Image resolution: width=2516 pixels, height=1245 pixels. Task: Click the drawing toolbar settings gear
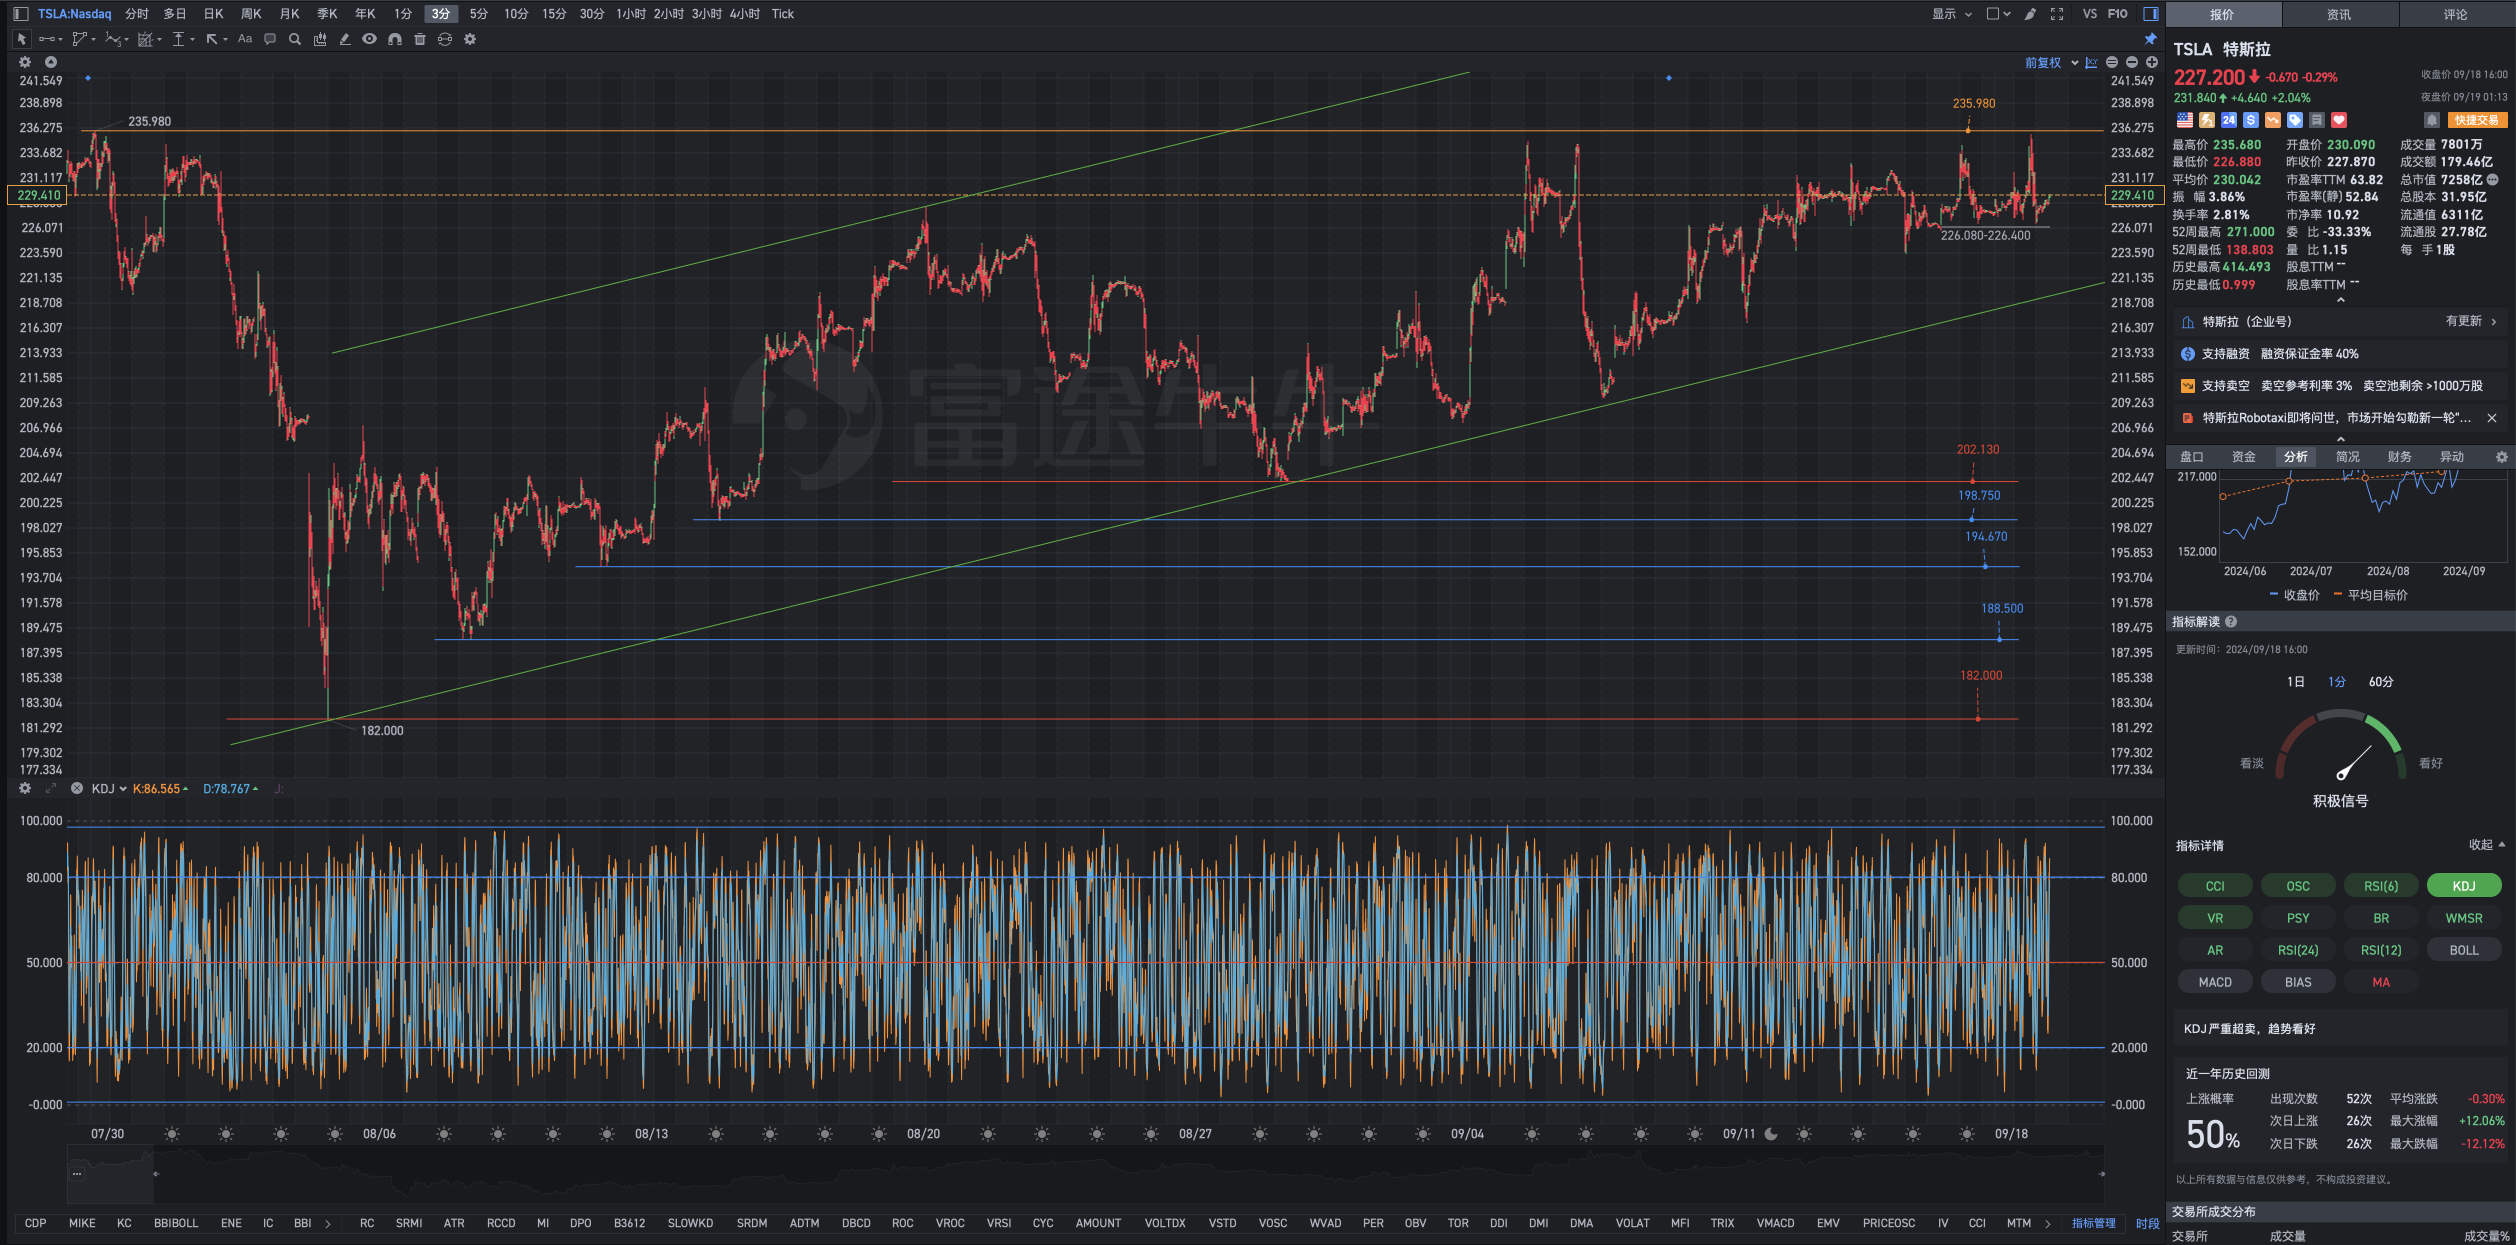[x=470, y=39]
